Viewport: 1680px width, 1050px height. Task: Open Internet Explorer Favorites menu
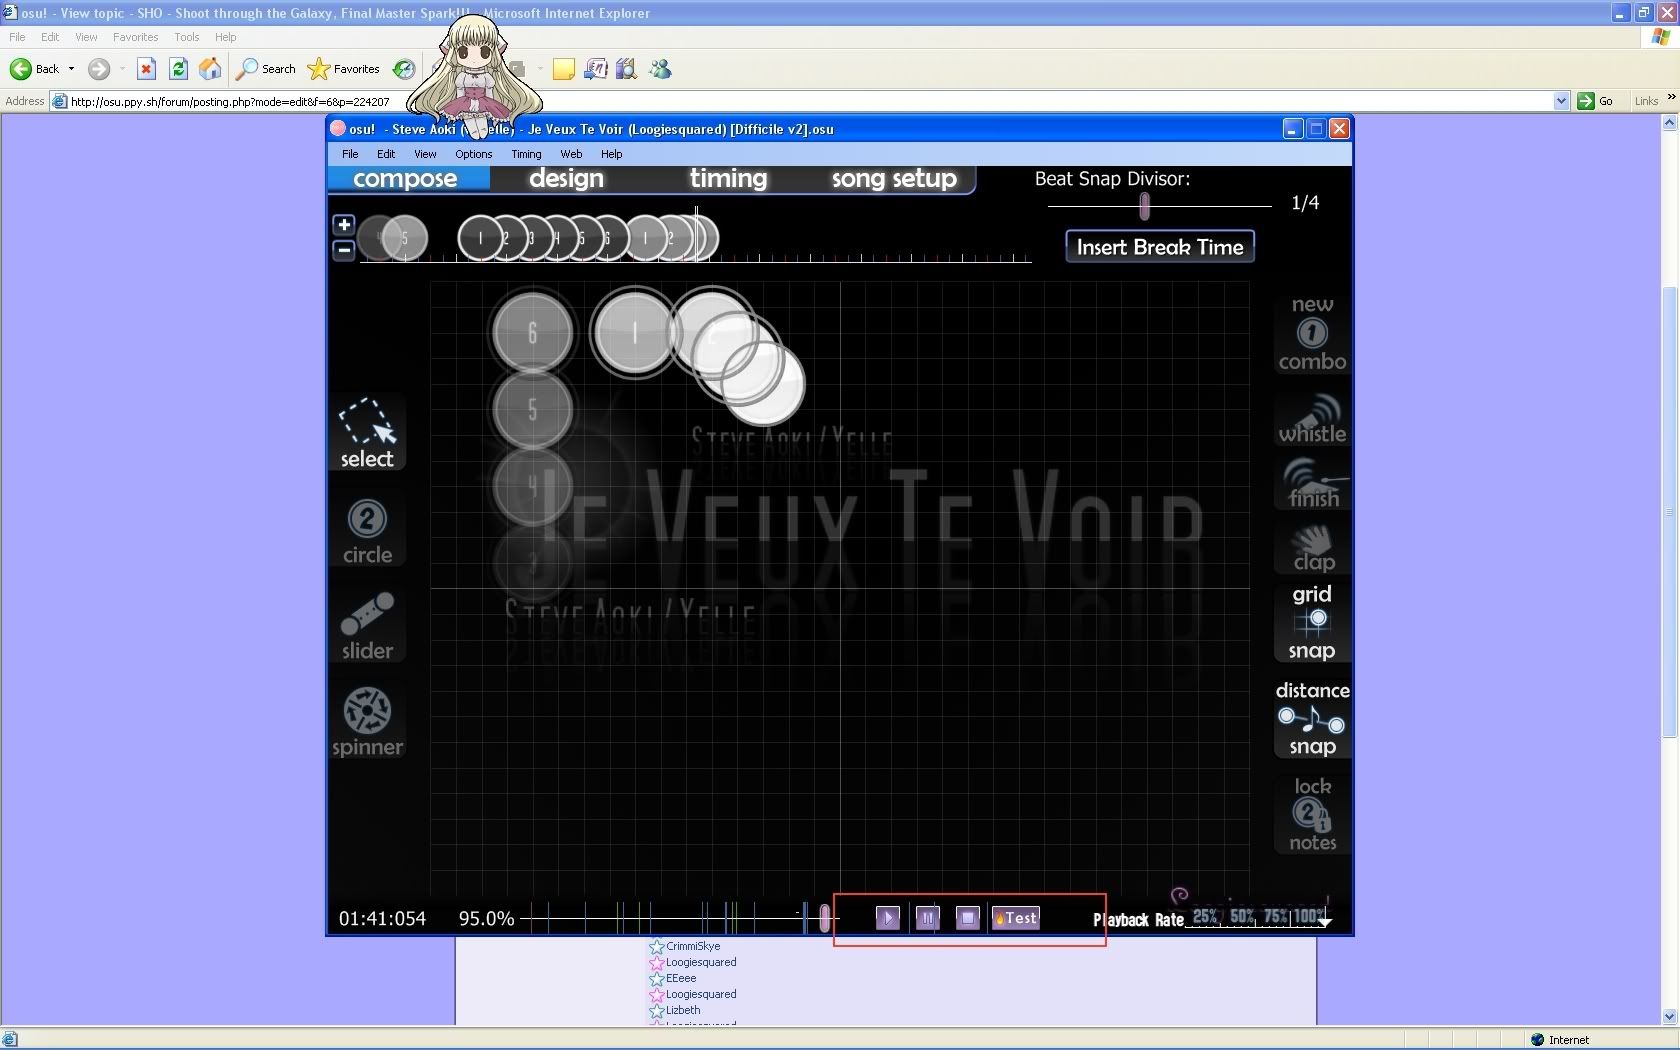[x=135, y=37]
